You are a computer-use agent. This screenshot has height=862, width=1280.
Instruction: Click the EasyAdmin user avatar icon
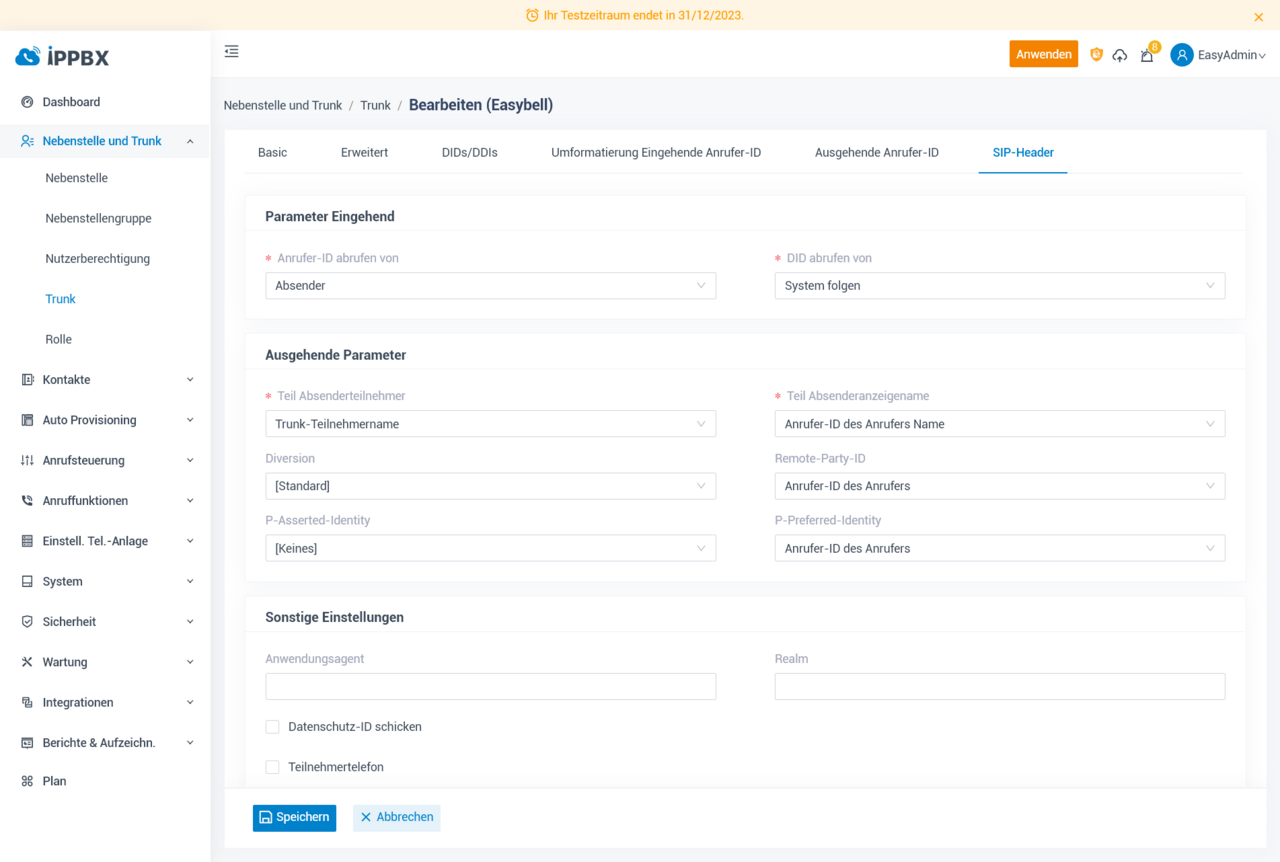point(1182,55)
